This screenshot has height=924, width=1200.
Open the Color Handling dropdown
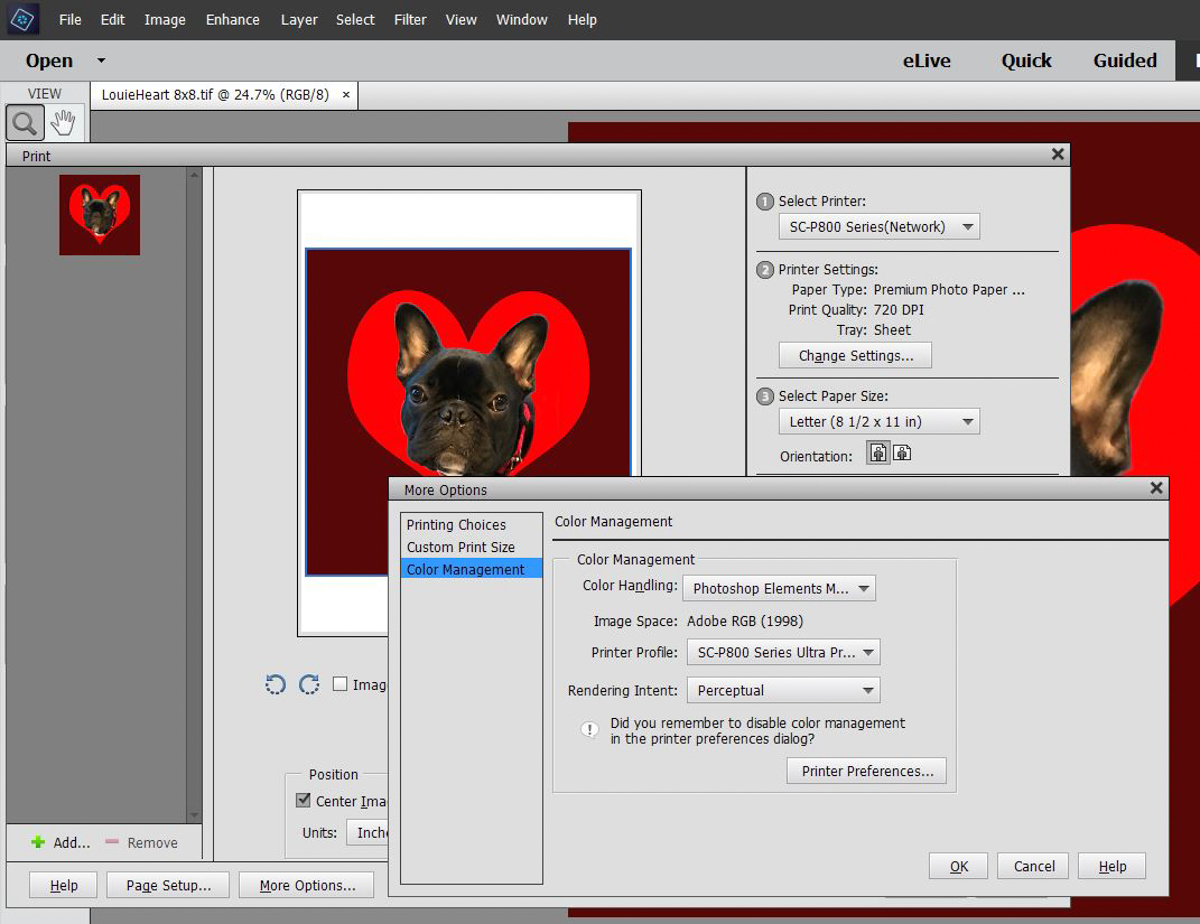pos(779,588)
